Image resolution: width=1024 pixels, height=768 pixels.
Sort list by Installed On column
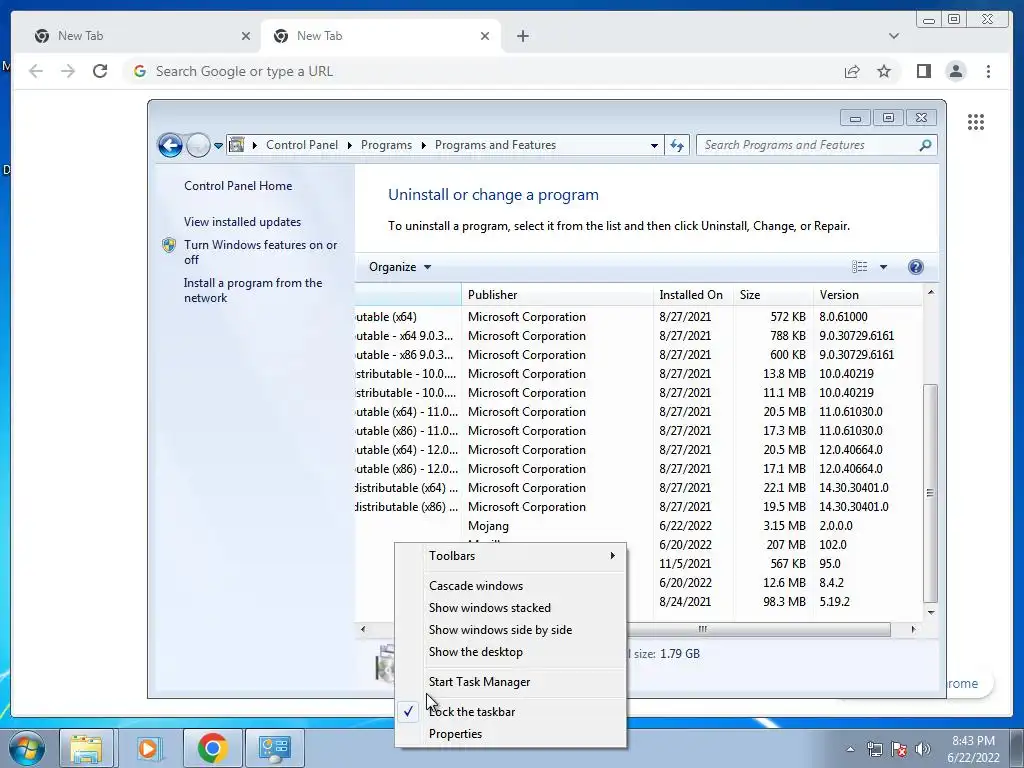(693, 295)
